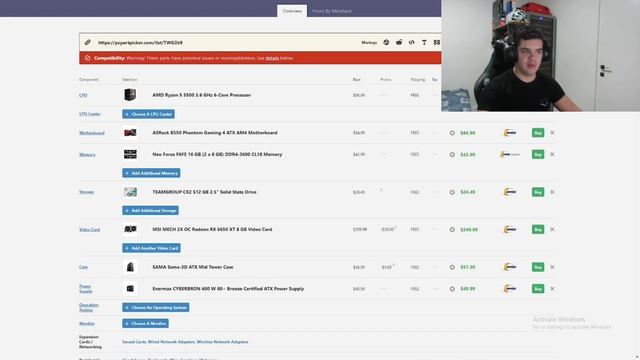Select the HTML code markup icon

[x=411, y=42]
